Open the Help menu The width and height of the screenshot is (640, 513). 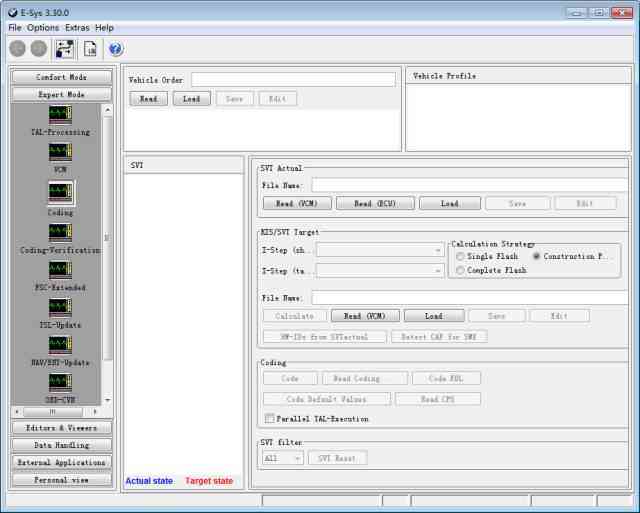pyautogui.click(x=104, y=28)
